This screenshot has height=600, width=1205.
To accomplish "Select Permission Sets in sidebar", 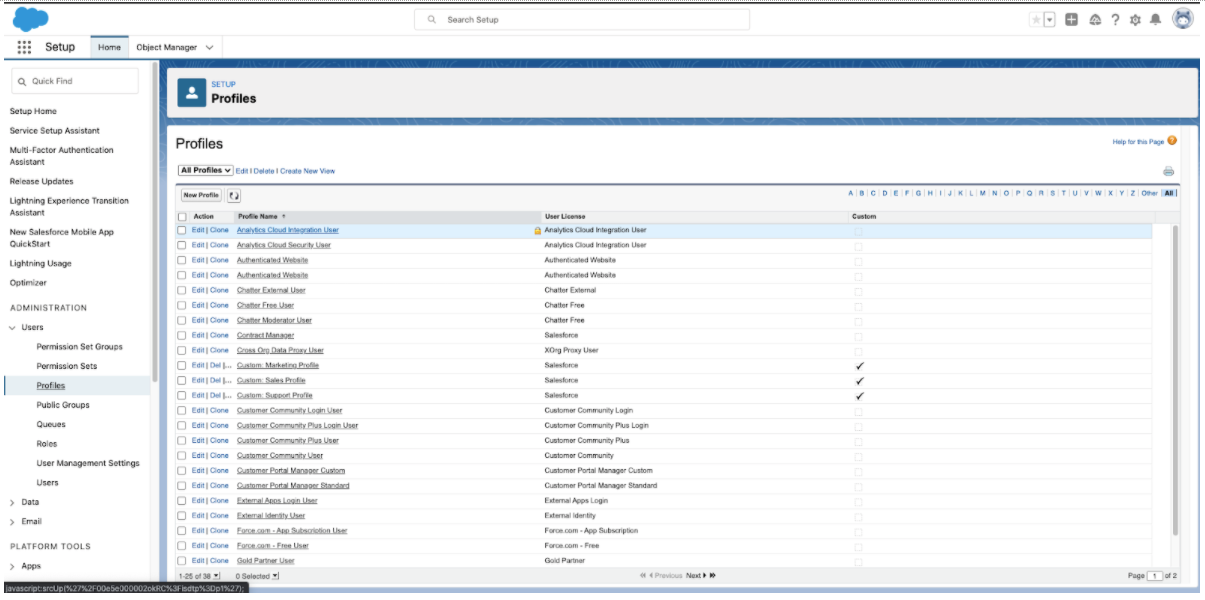I will pos(66,366).
